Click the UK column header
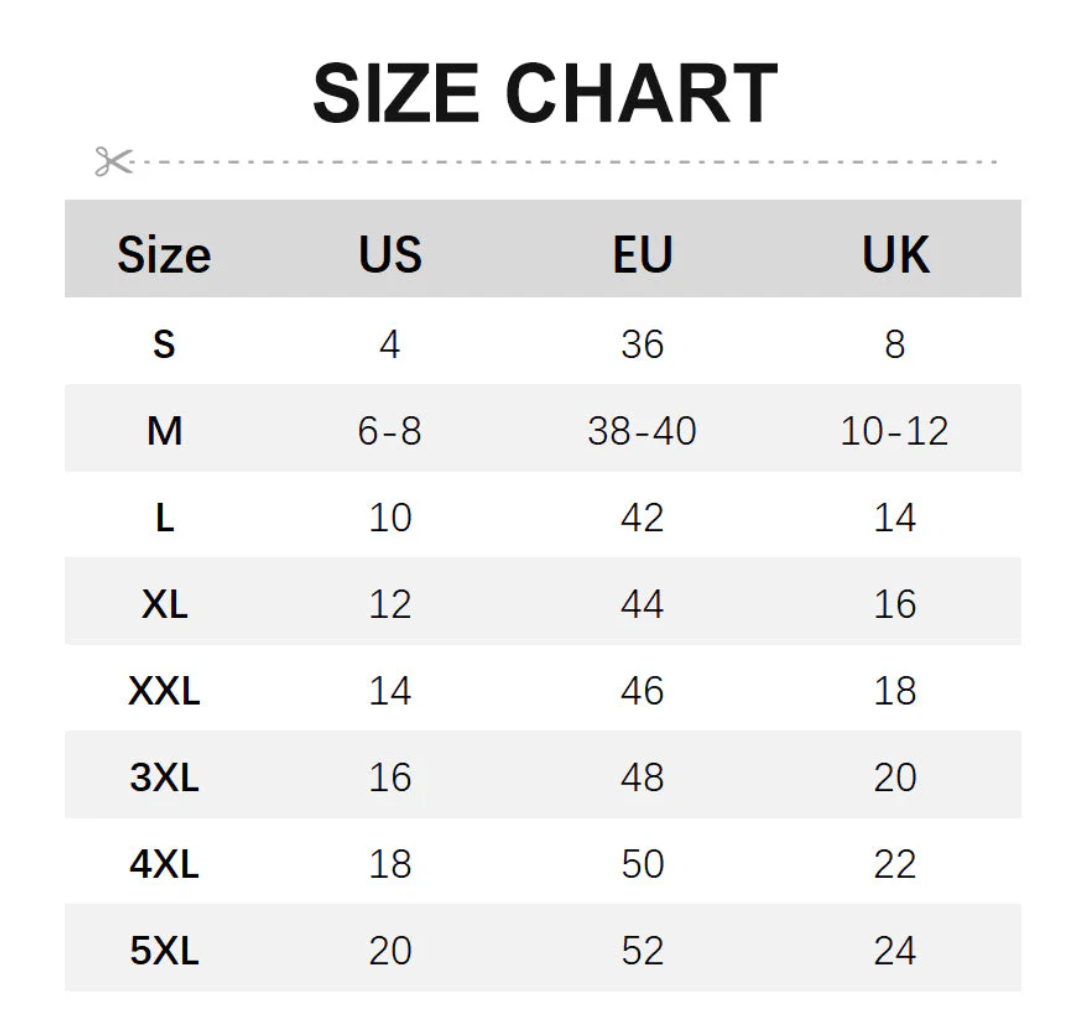Viewport: 1092px width, 1032px height. tap(895, 254)
